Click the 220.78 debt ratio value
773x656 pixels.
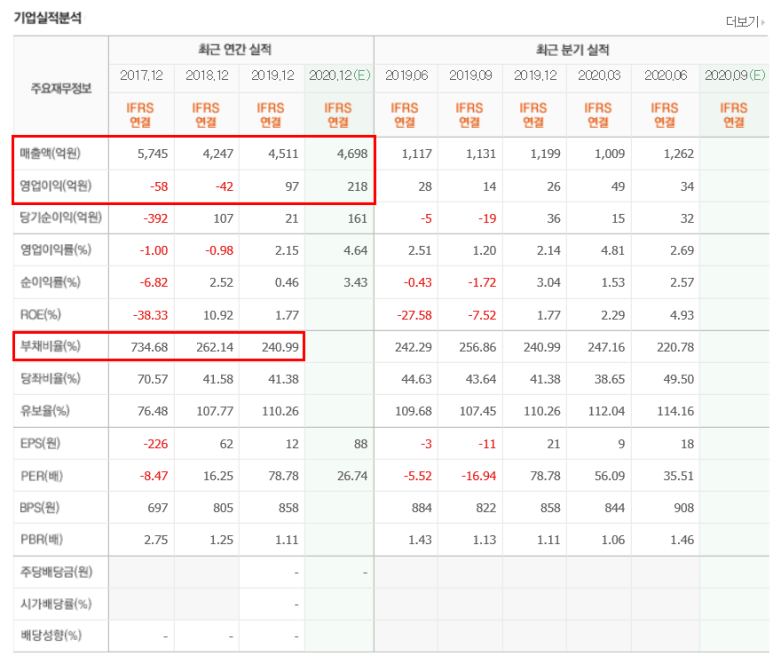pyautogui.click(x=675, y=347)
